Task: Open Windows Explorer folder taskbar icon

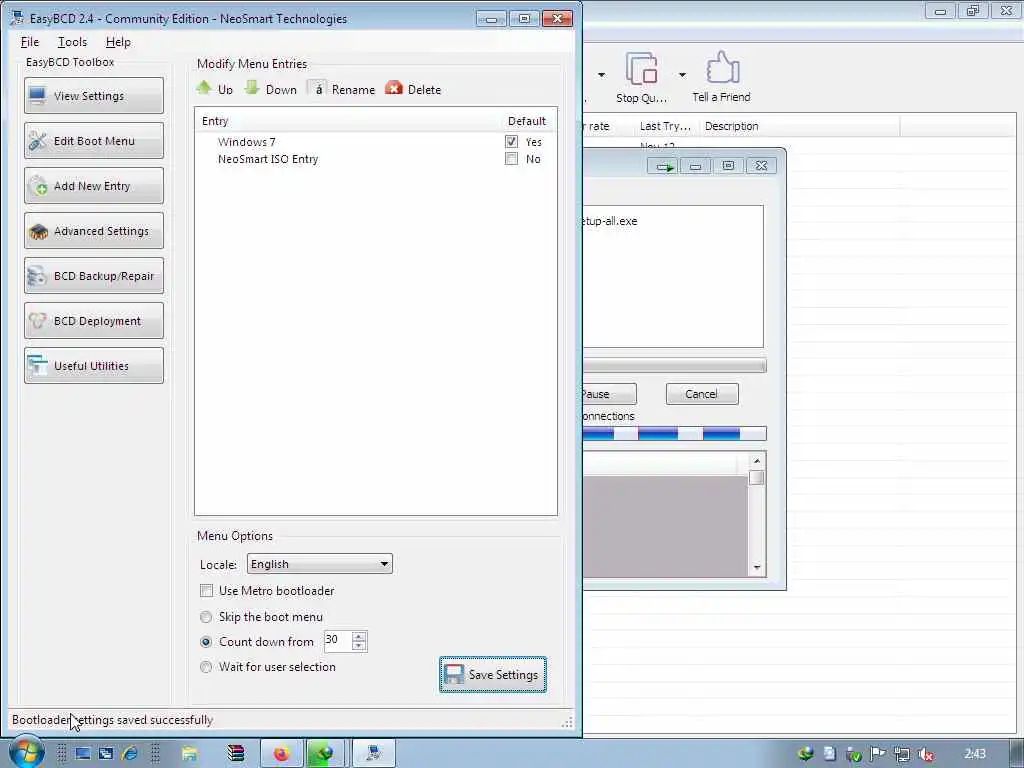Action: coord(189,754)
